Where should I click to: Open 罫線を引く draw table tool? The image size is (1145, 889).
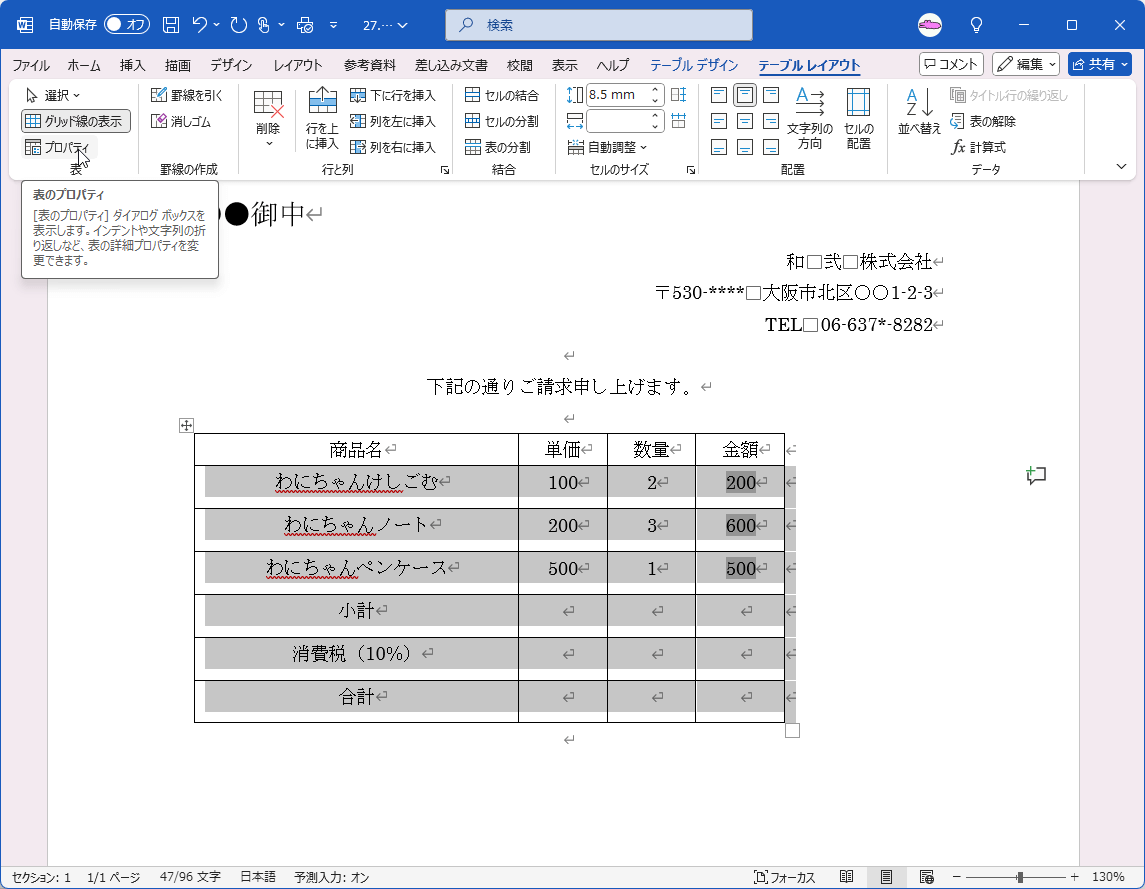pos(187,95)
